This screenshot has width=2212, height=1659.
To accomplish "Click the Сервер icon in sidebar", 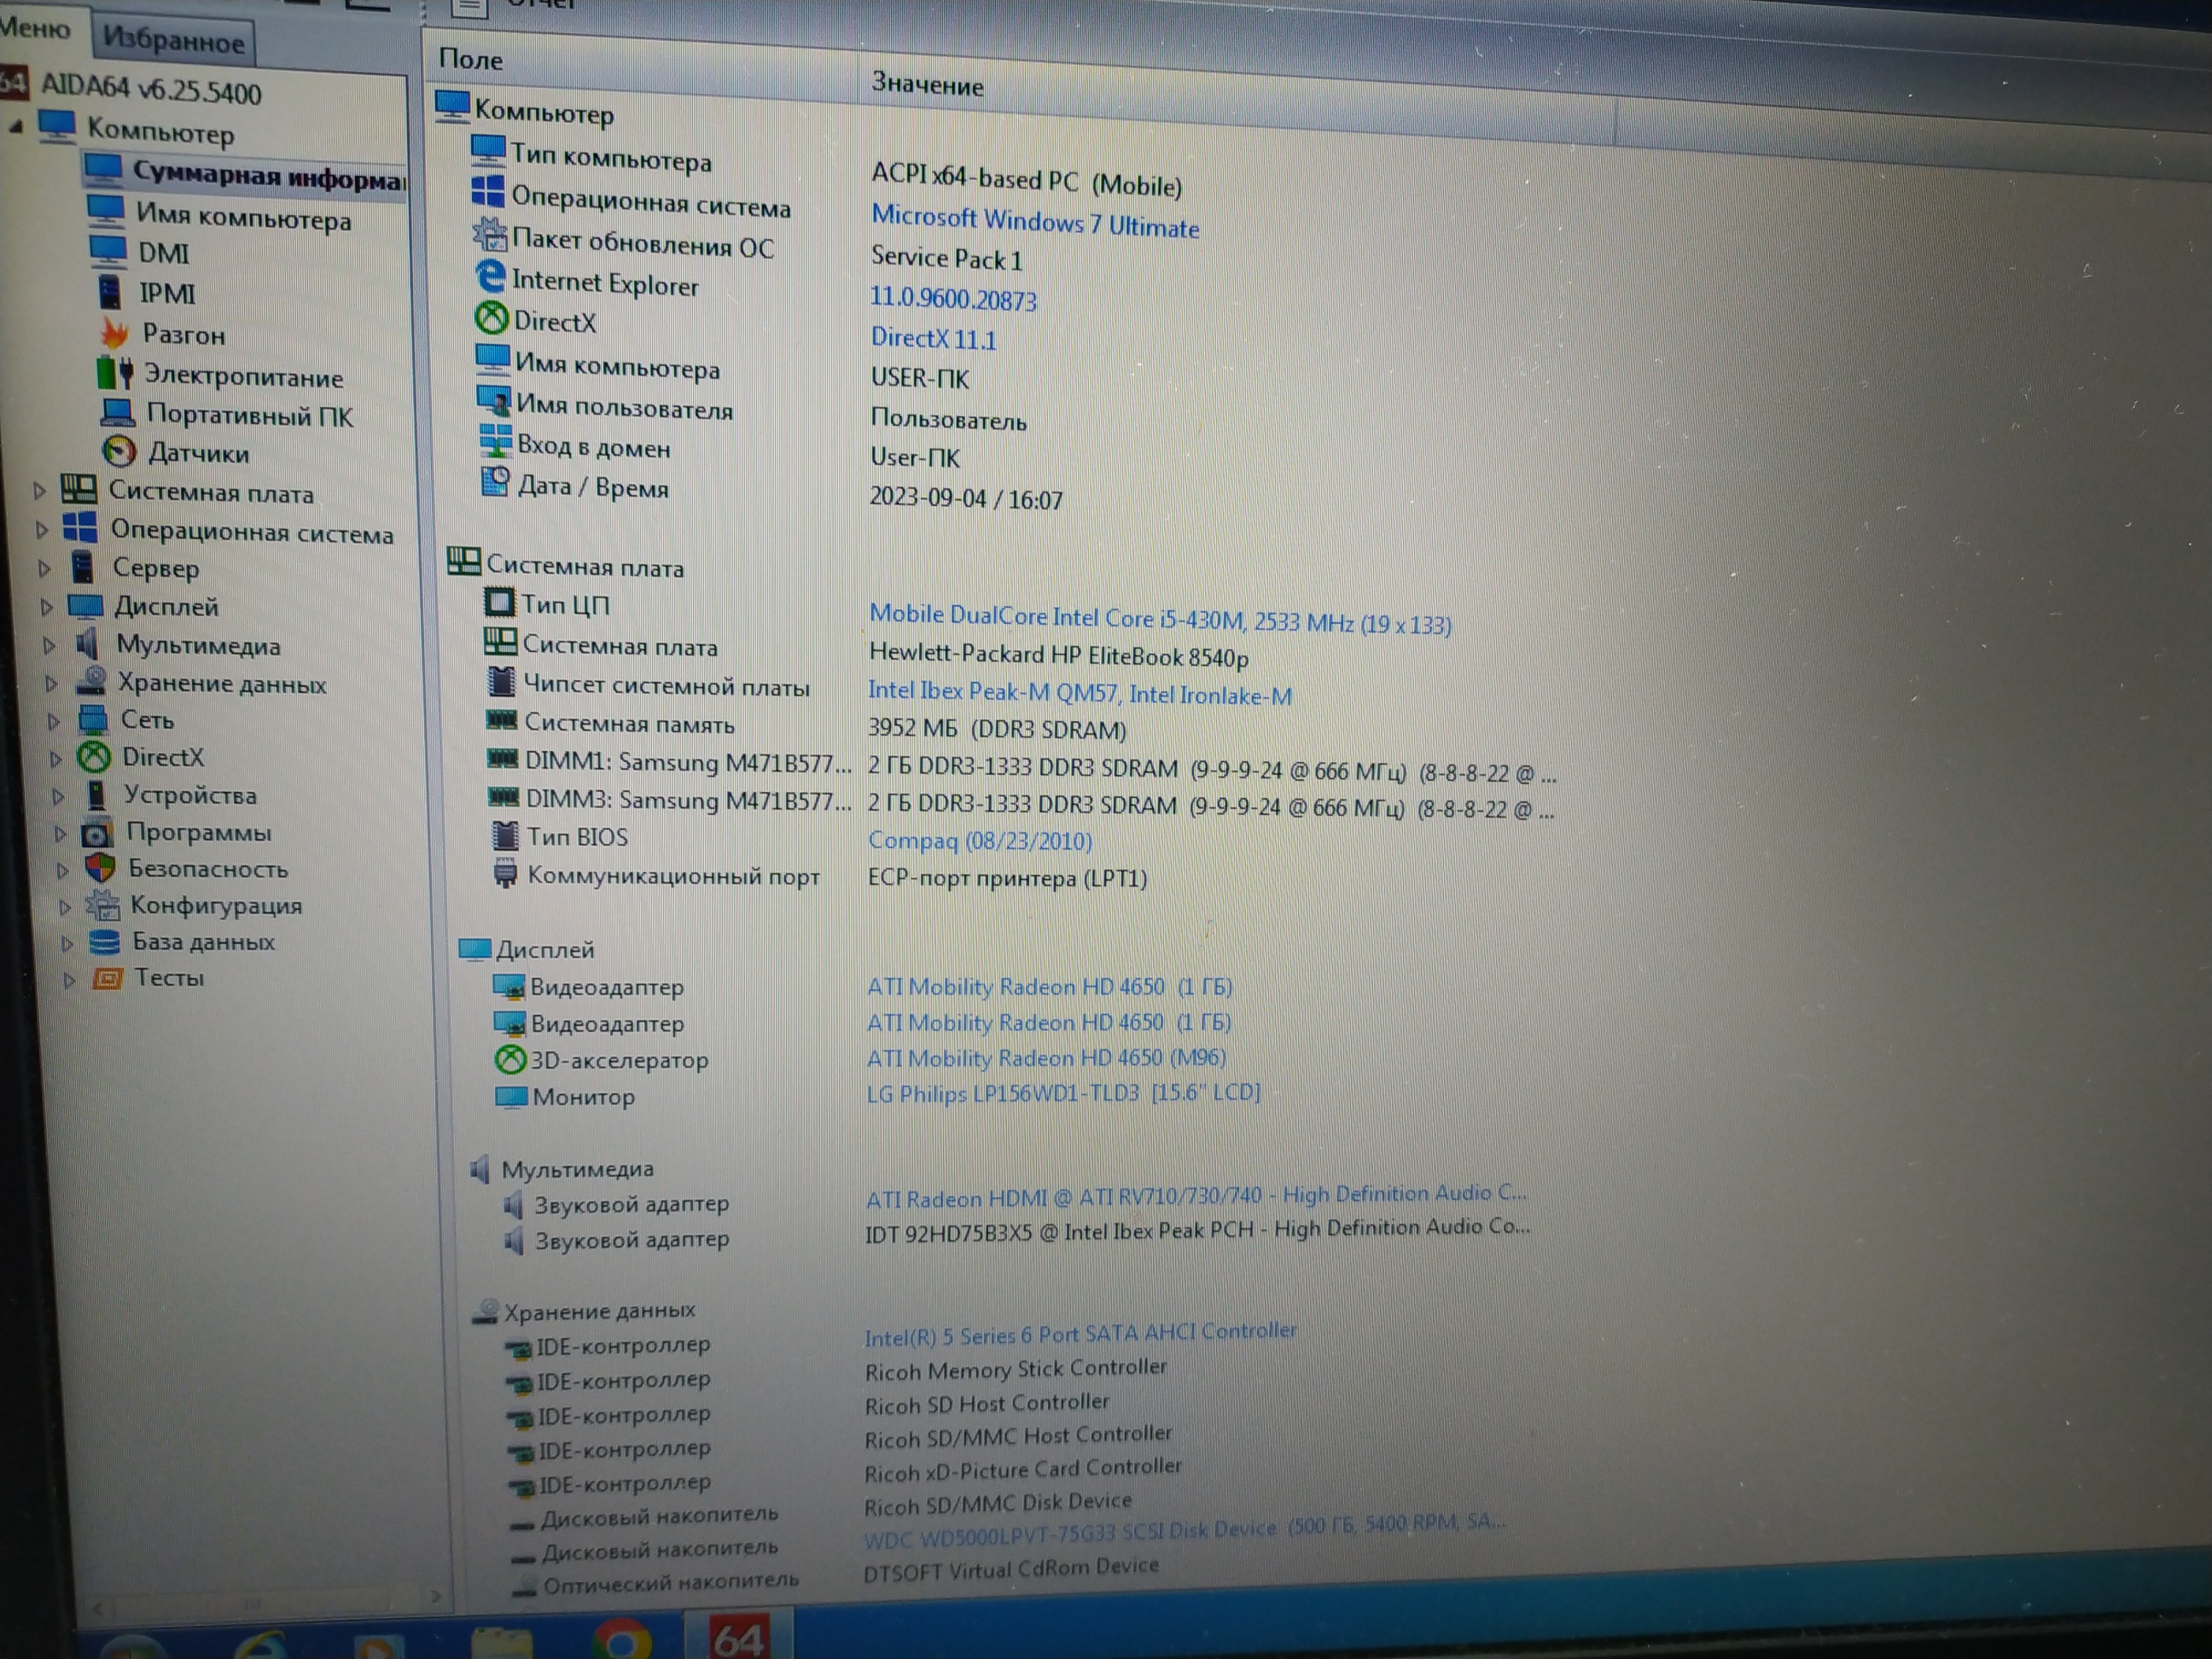I will pyautogui.click(x=83, y=567).
